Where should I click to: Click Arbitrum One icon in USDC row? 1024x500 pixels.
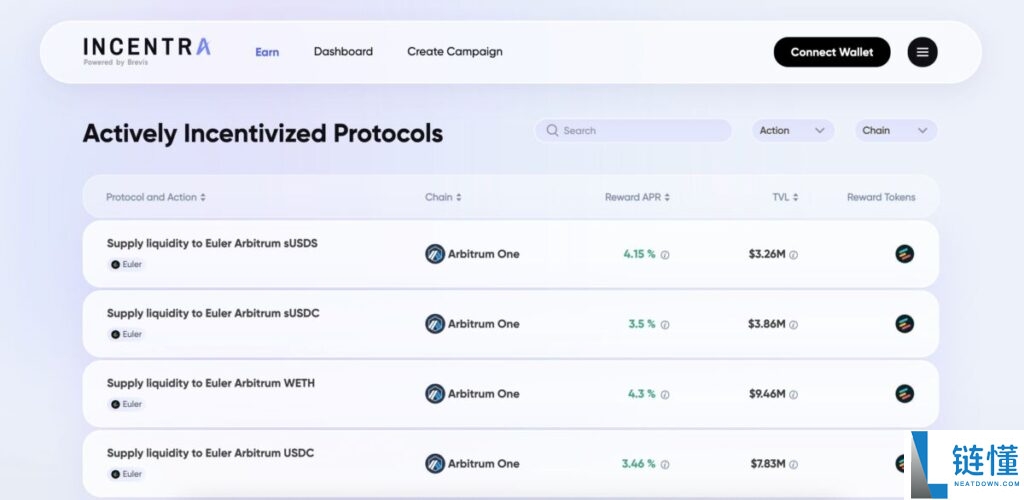point(435,464)
